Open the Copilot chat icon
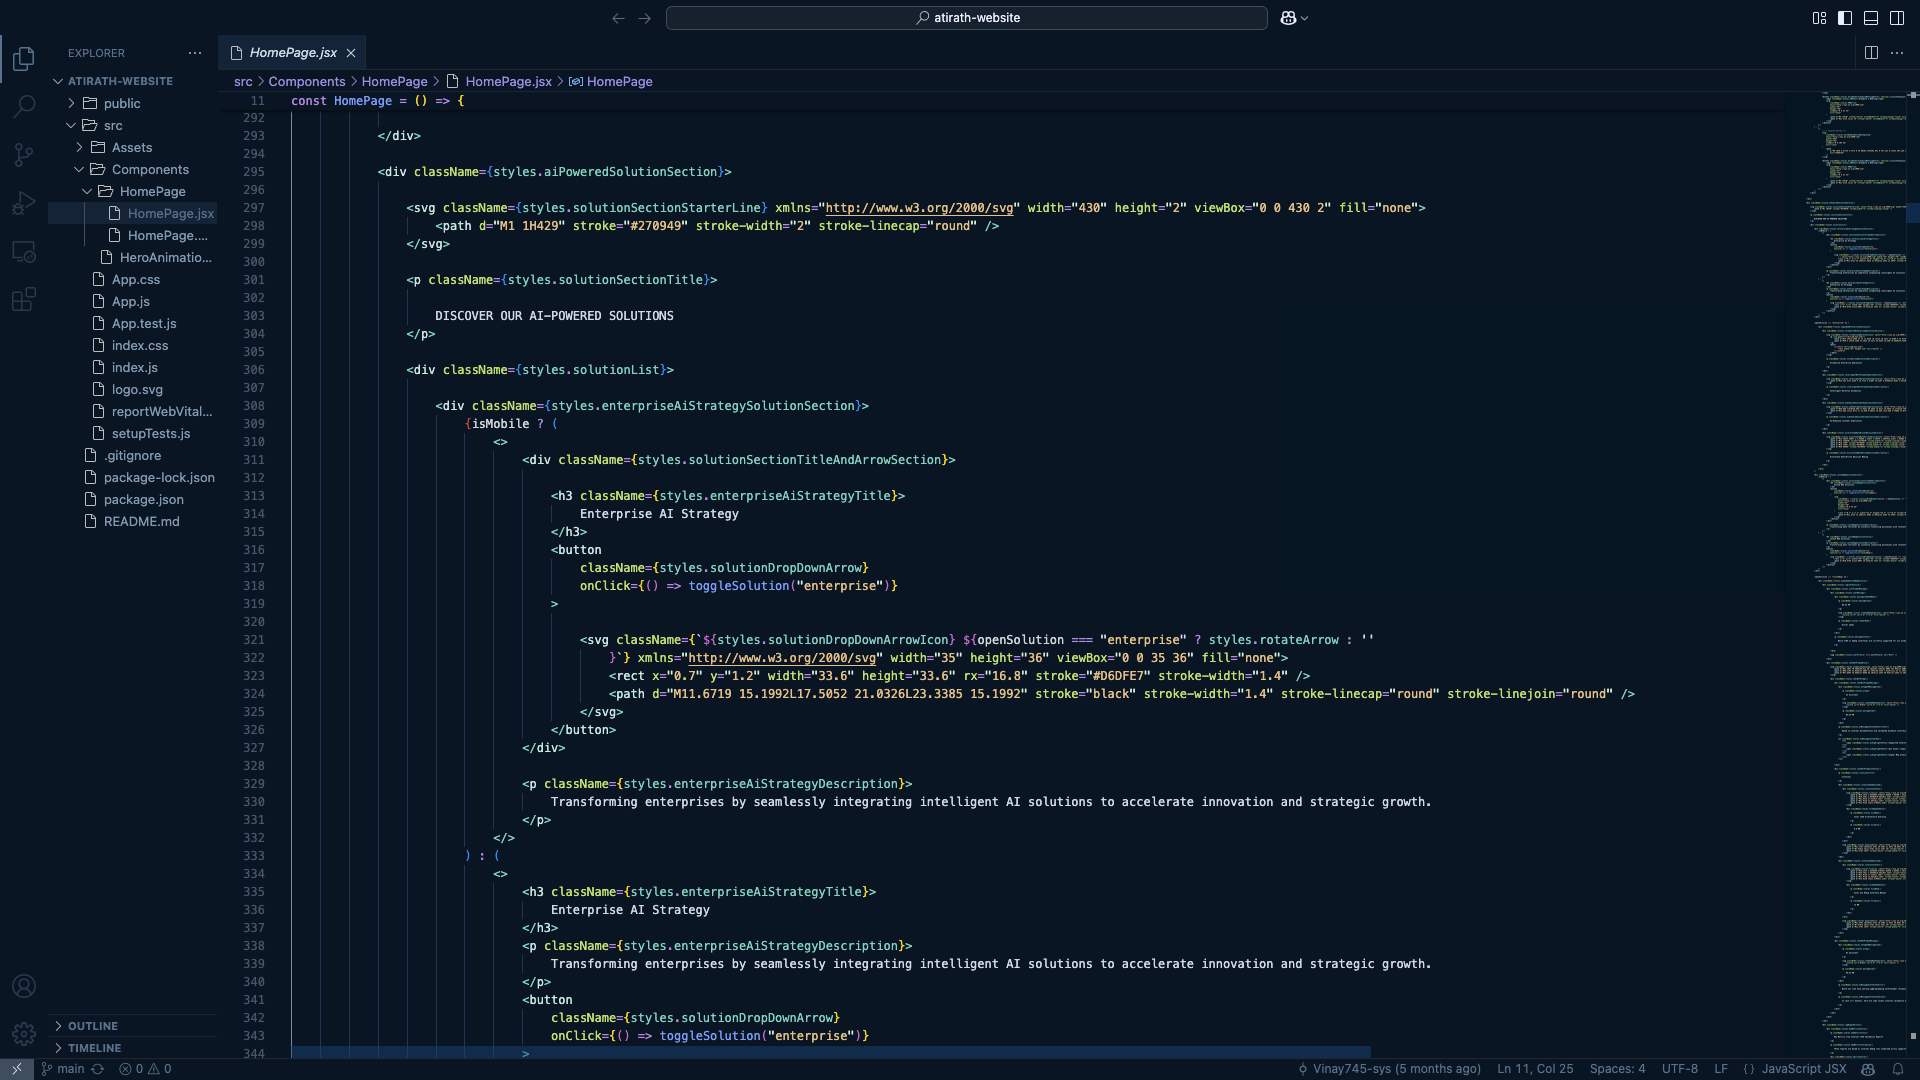 1288,18
